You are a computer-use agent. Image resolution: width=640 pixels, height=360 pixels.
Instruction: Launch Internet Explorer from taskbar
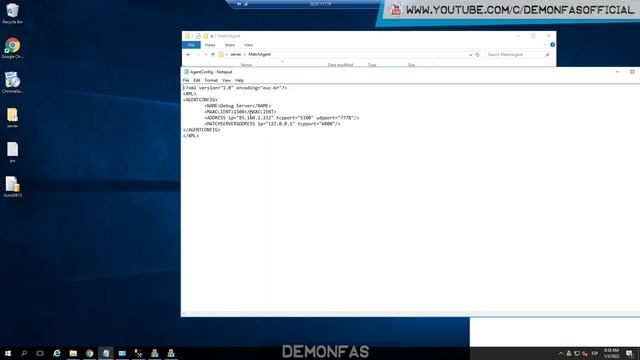[57, 353]
